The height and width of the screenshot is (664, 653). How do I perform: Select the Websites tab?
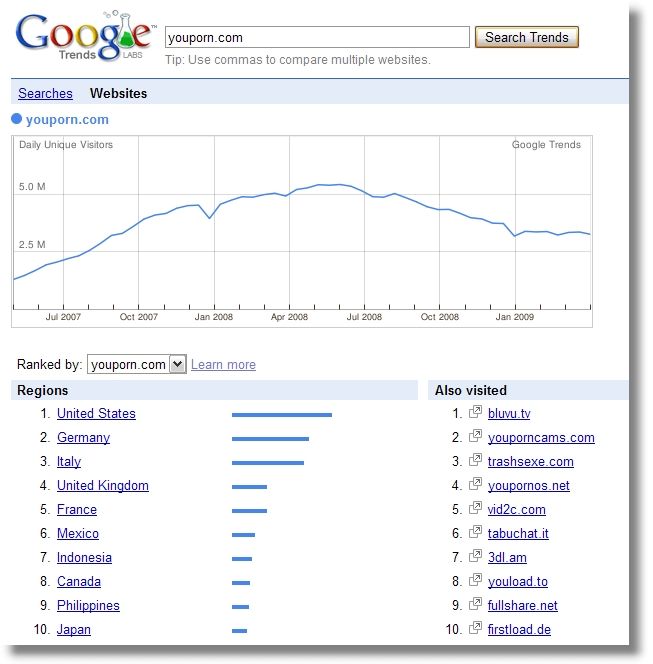point(119,93)
